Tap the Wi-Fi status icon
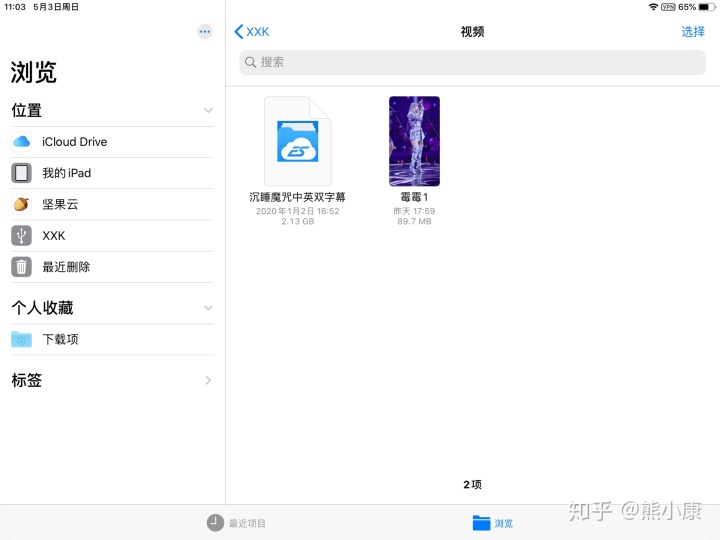 tap(653, 7)
